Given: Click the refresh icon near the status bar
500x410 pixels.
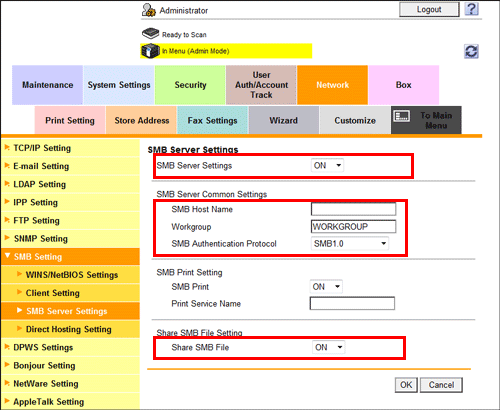Looking at the screenshot, I should coord(471,51).
